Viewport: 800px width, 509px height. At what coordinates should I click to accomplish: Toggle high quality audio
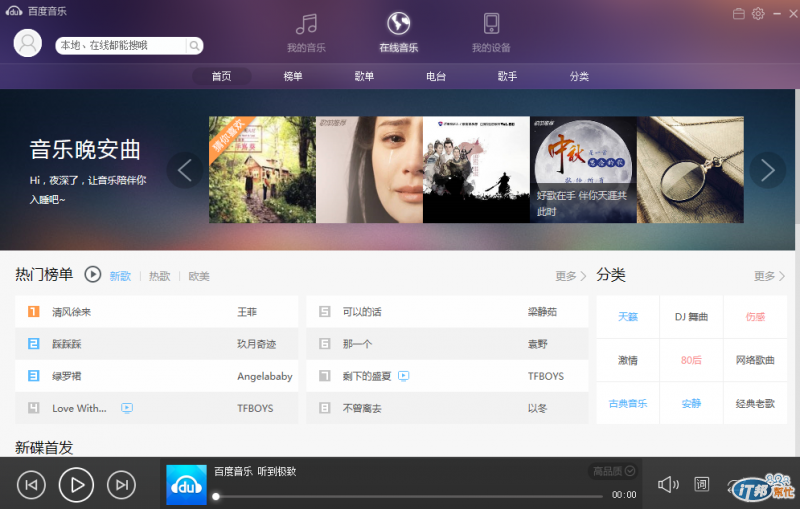(614, 471)
